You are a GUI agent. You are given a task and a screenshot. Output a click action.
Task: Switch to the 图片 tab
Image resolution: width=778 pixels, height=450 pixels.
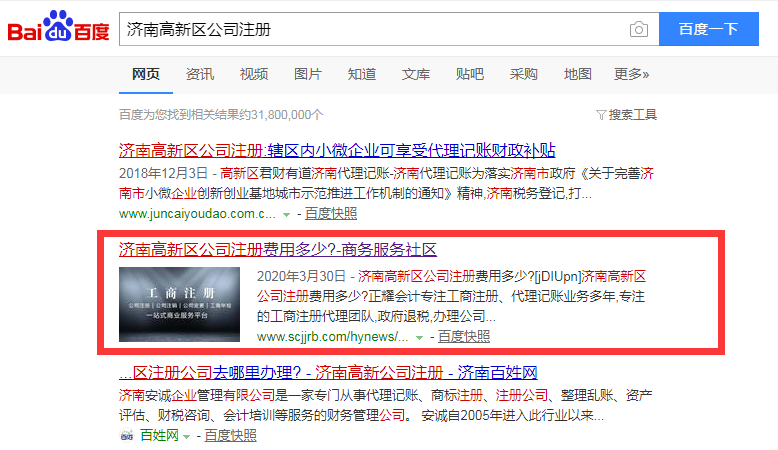click(307, 74)
